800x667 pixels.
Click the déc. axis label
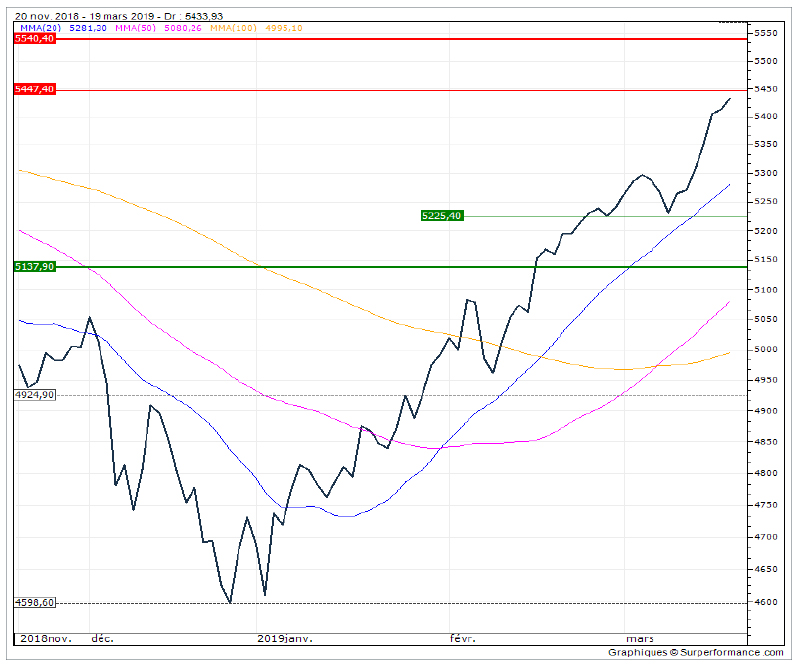point(102,639)
